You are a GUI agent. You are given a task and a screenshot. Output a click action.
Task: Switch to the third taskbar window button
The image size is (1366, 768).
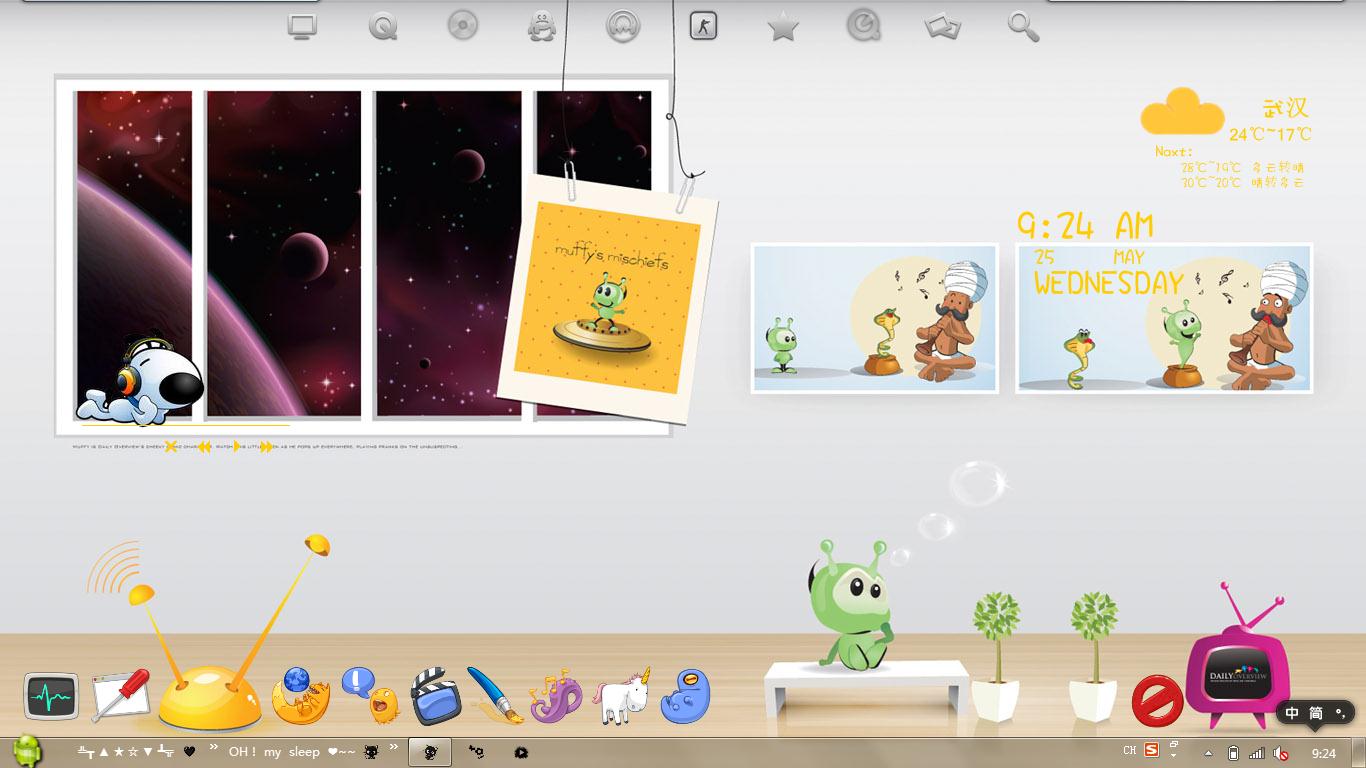tap(521, 752)
